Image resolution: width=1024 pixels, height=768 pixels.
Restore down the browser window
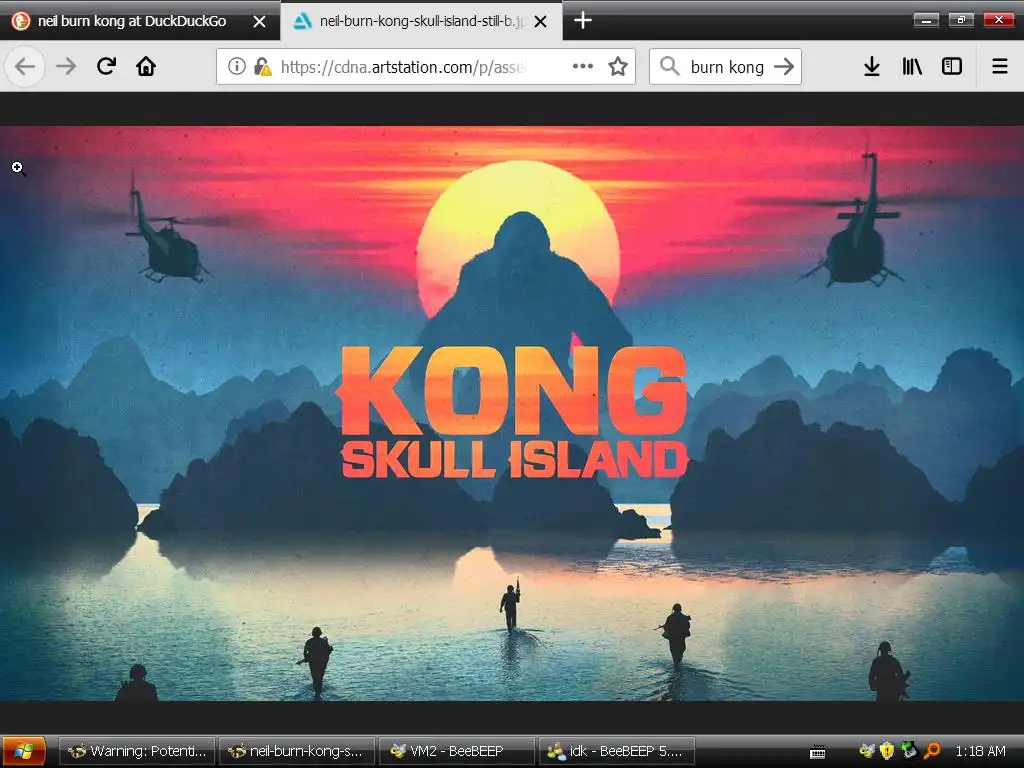961,20
